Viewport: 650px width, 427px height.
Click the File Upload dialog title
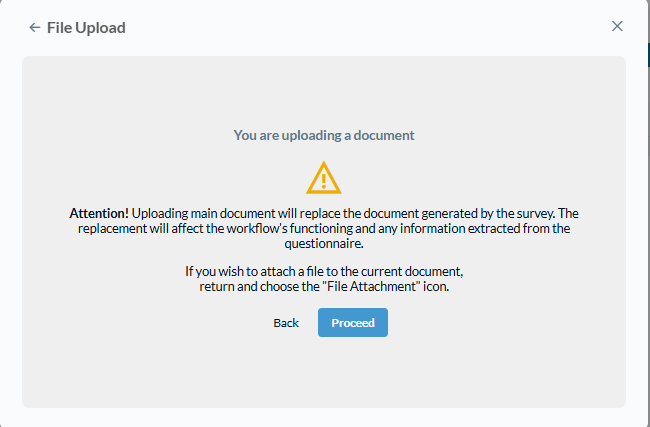coord(86,28)
